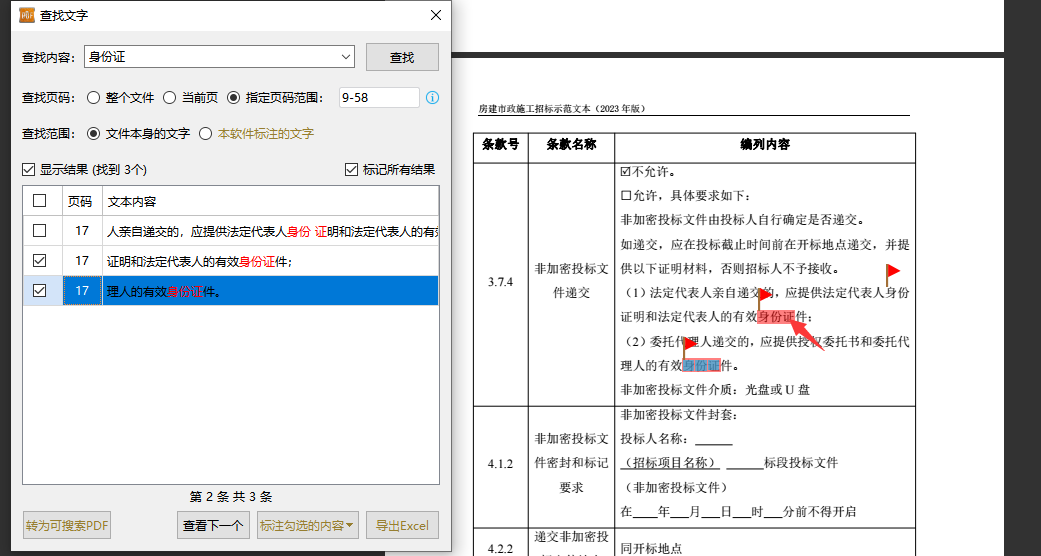Click the blue highlighted 身份证 in document
This screenshot has height=556, width=1041.
[702, 366]
